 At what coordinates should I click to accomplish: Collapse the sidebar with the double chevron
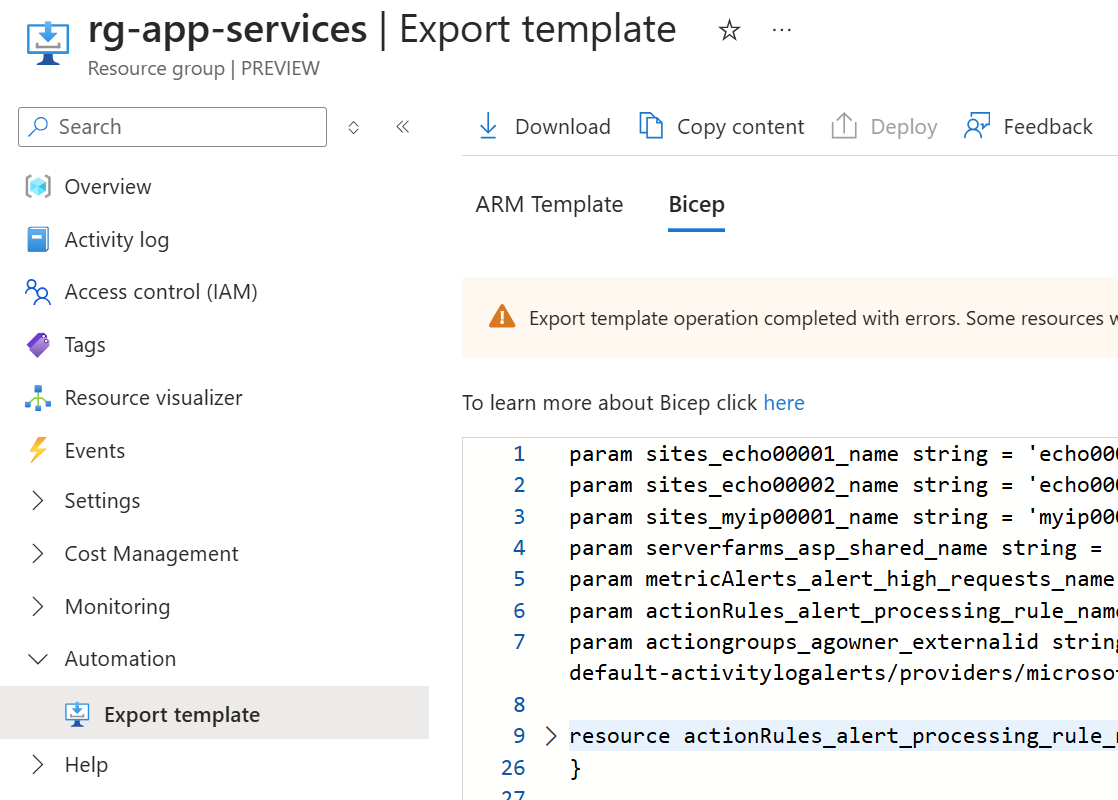pyautogui.click(x=403, y=127)
